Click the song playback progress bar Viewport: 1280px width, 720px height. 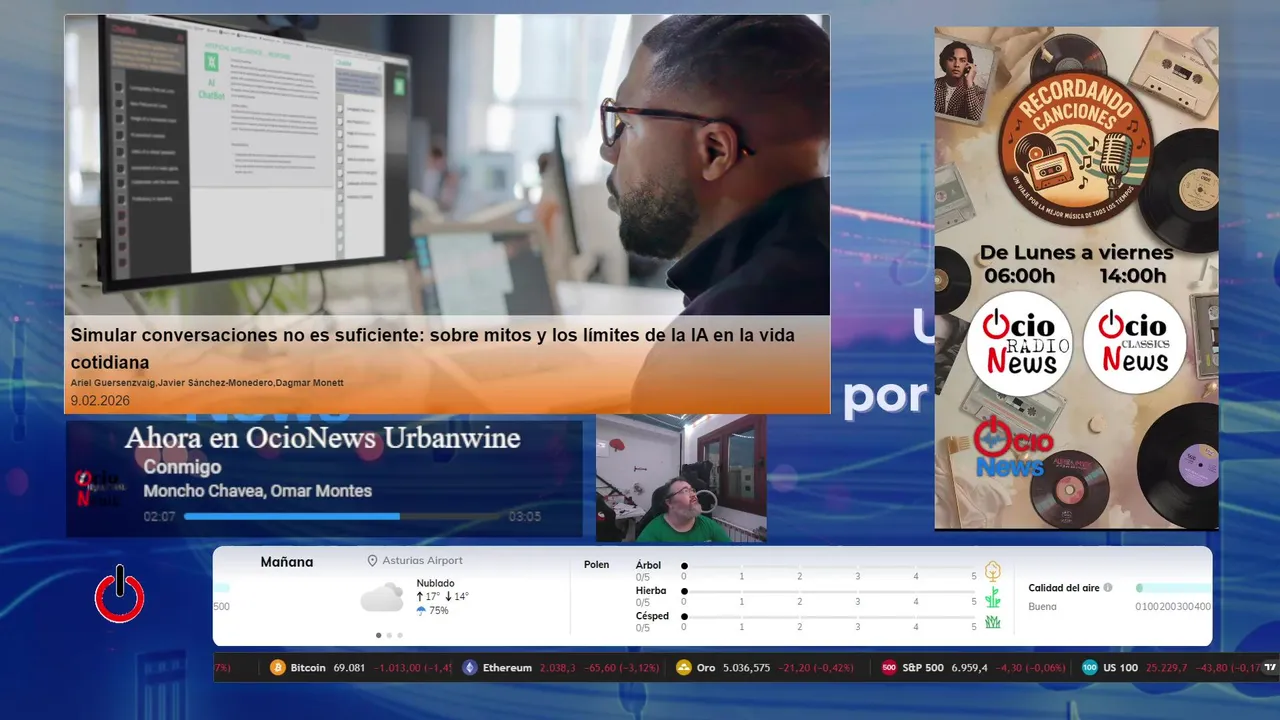(x=342, y=517)
